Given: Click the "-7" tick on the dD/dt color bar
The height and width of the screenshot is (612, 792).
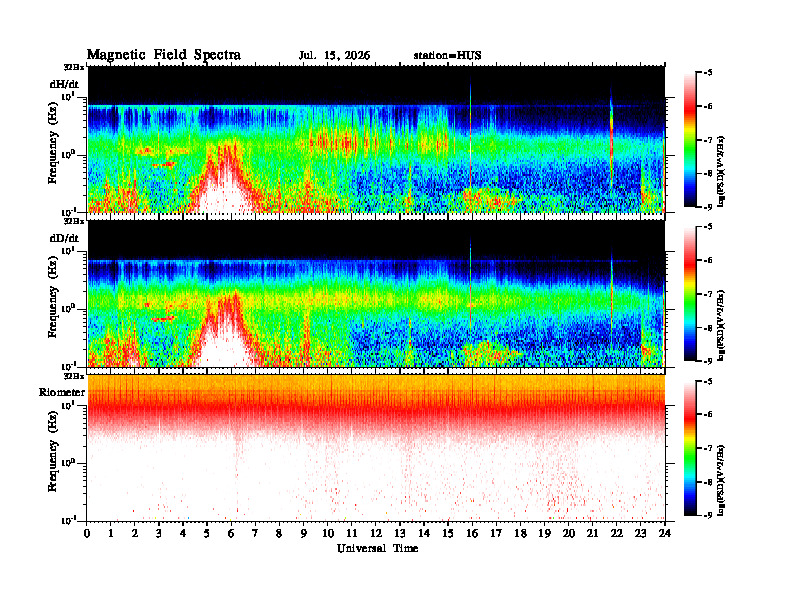Looking at the screenshot, I should click(708, 294).
